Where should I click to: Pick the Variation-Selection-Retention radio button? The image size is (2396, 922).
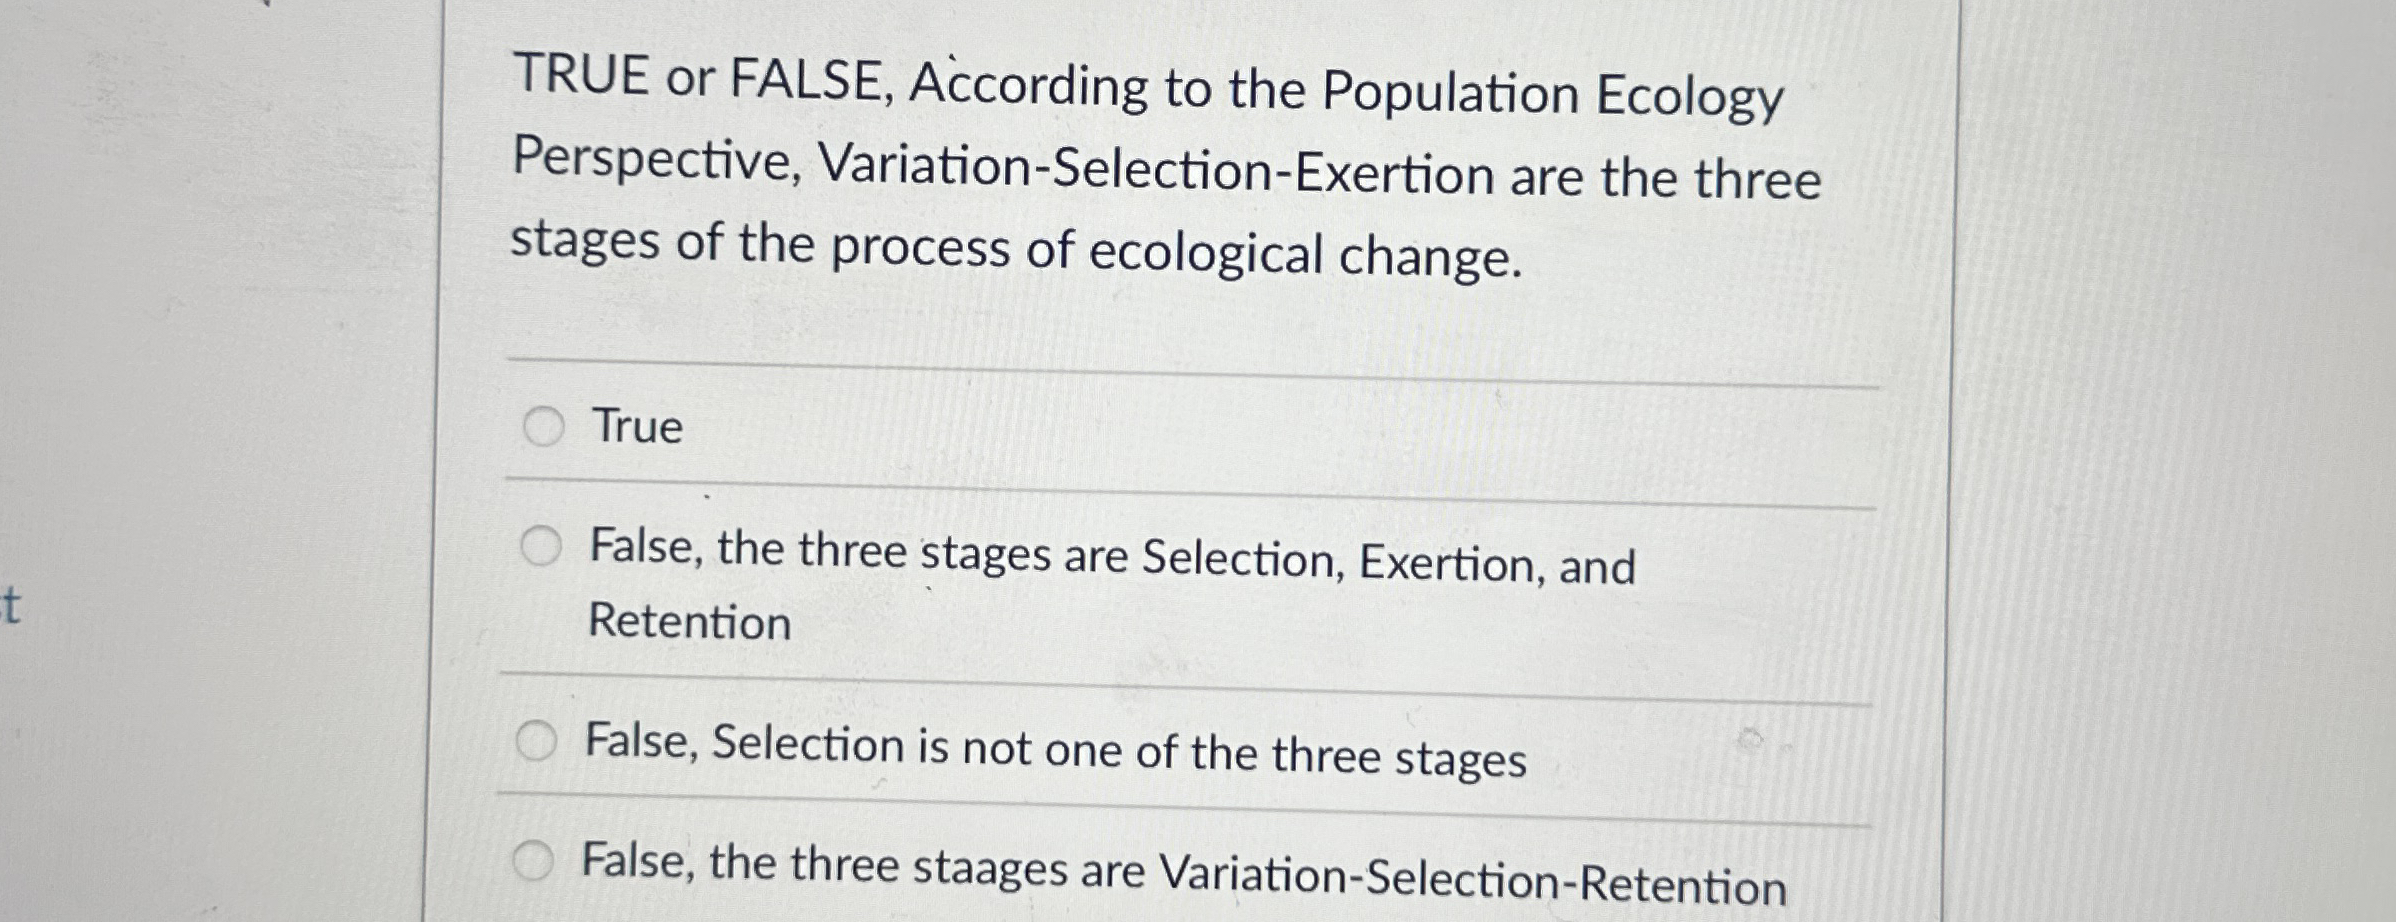(x=533, y=861)
